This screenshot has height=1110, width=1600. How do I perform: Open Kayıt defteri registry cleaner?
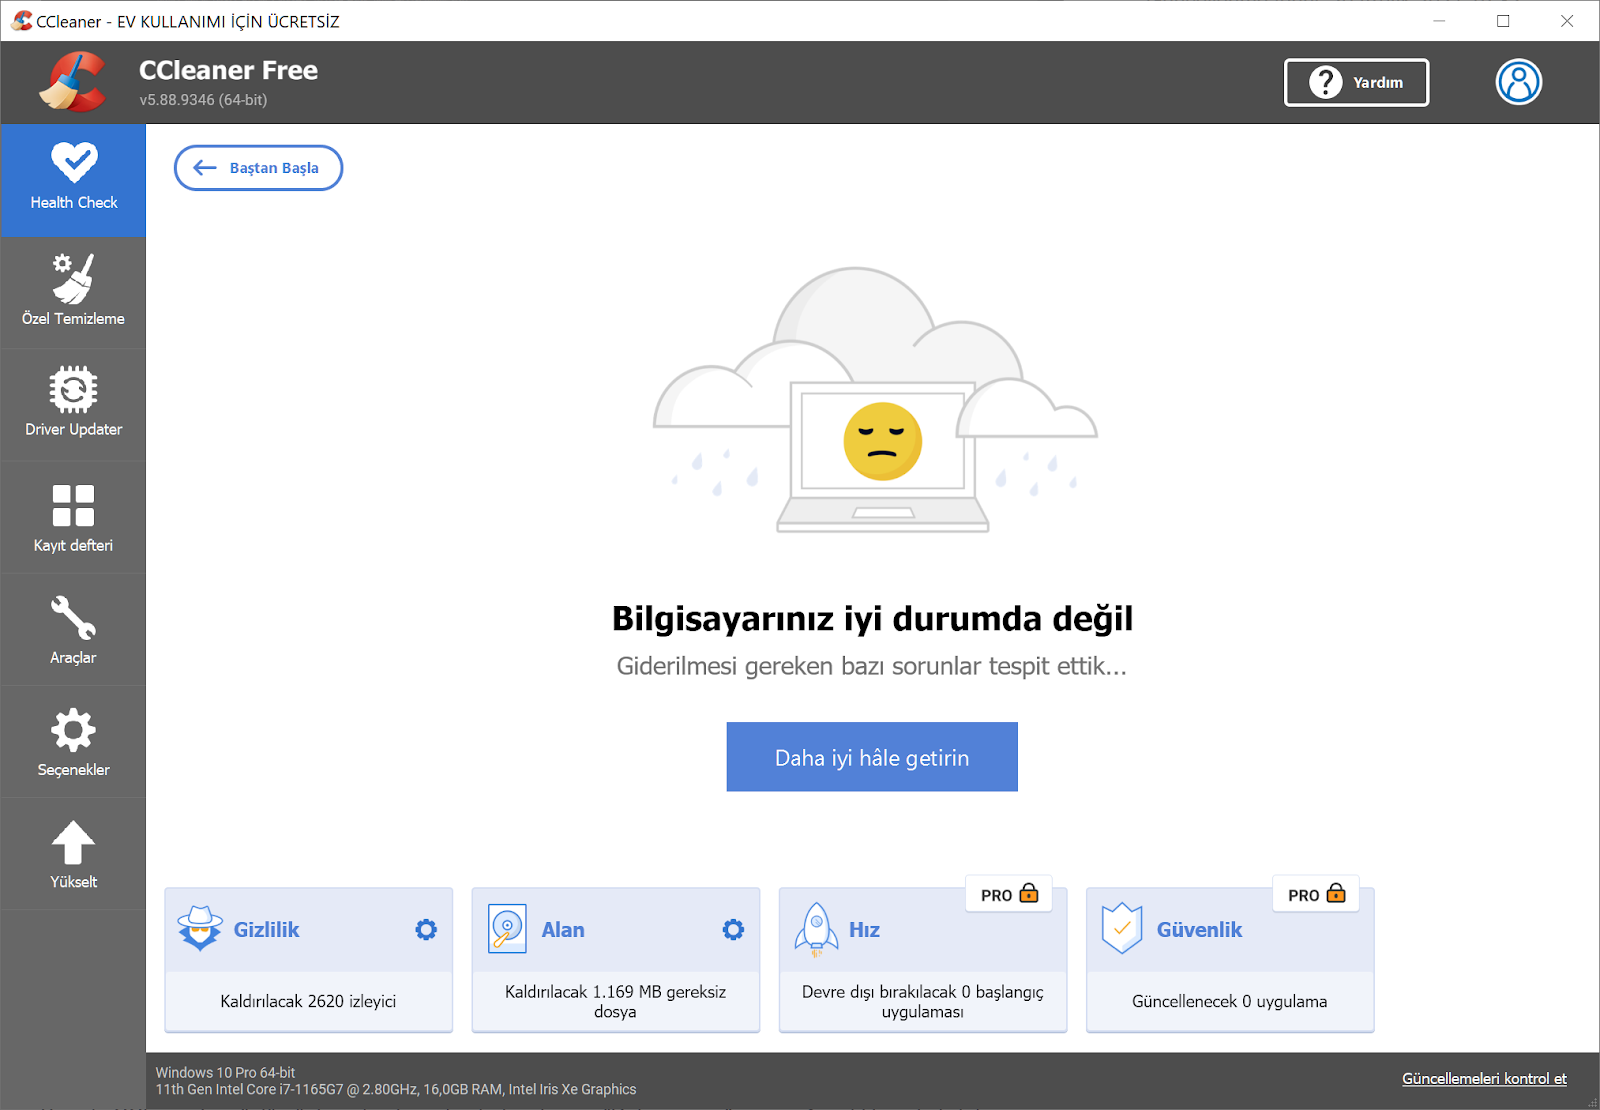click(x=73, y=517)
